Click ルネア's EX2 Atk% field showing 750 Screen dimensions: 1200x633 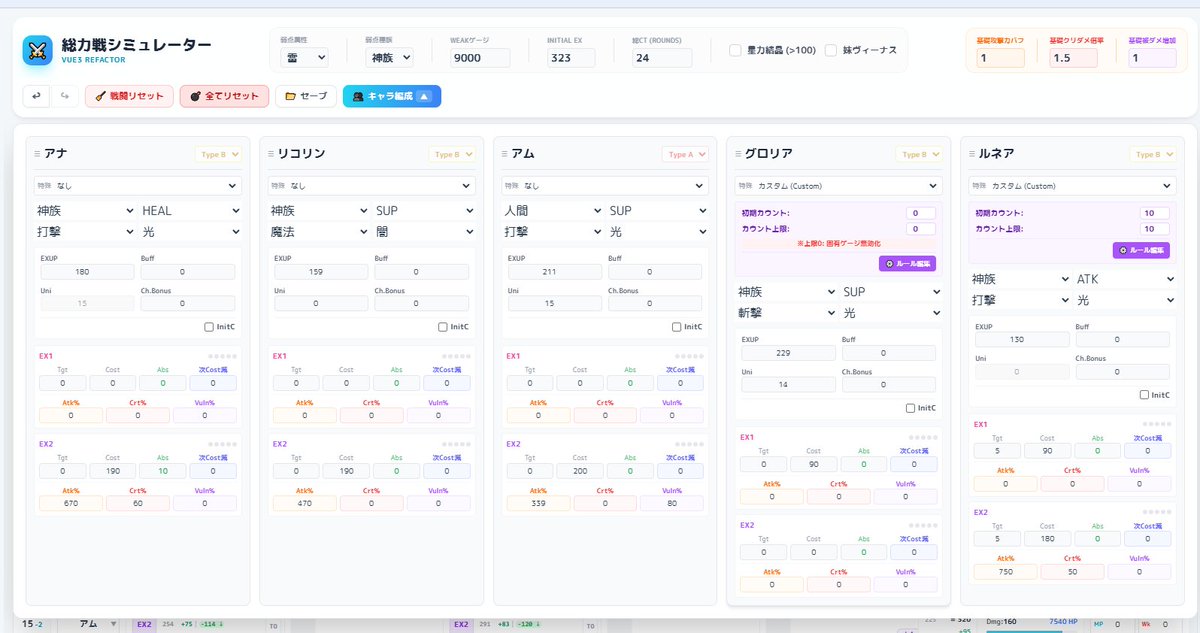[x=1007, y=571]
